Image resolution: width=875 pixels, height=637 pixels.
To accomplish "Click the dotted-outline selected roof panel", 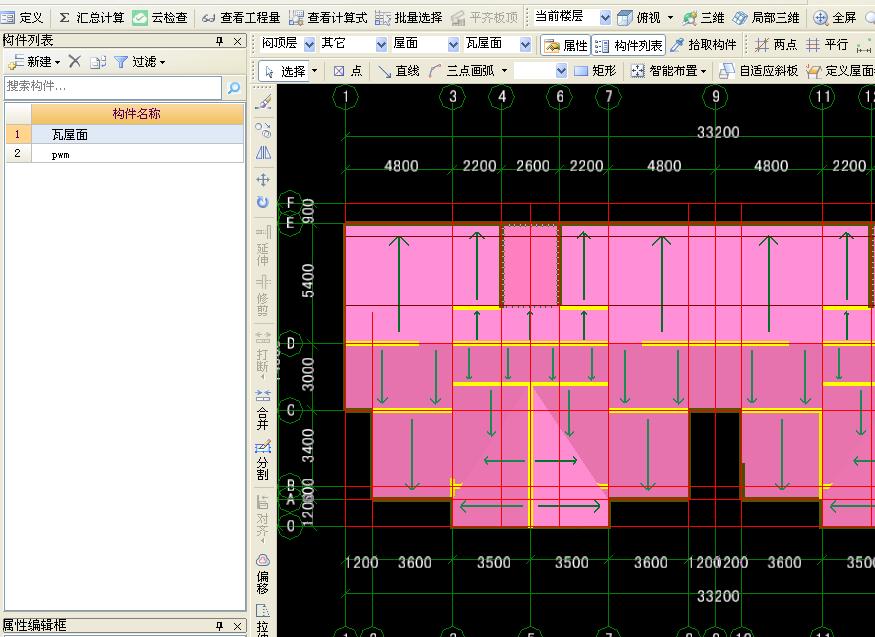I will (530, 266).
